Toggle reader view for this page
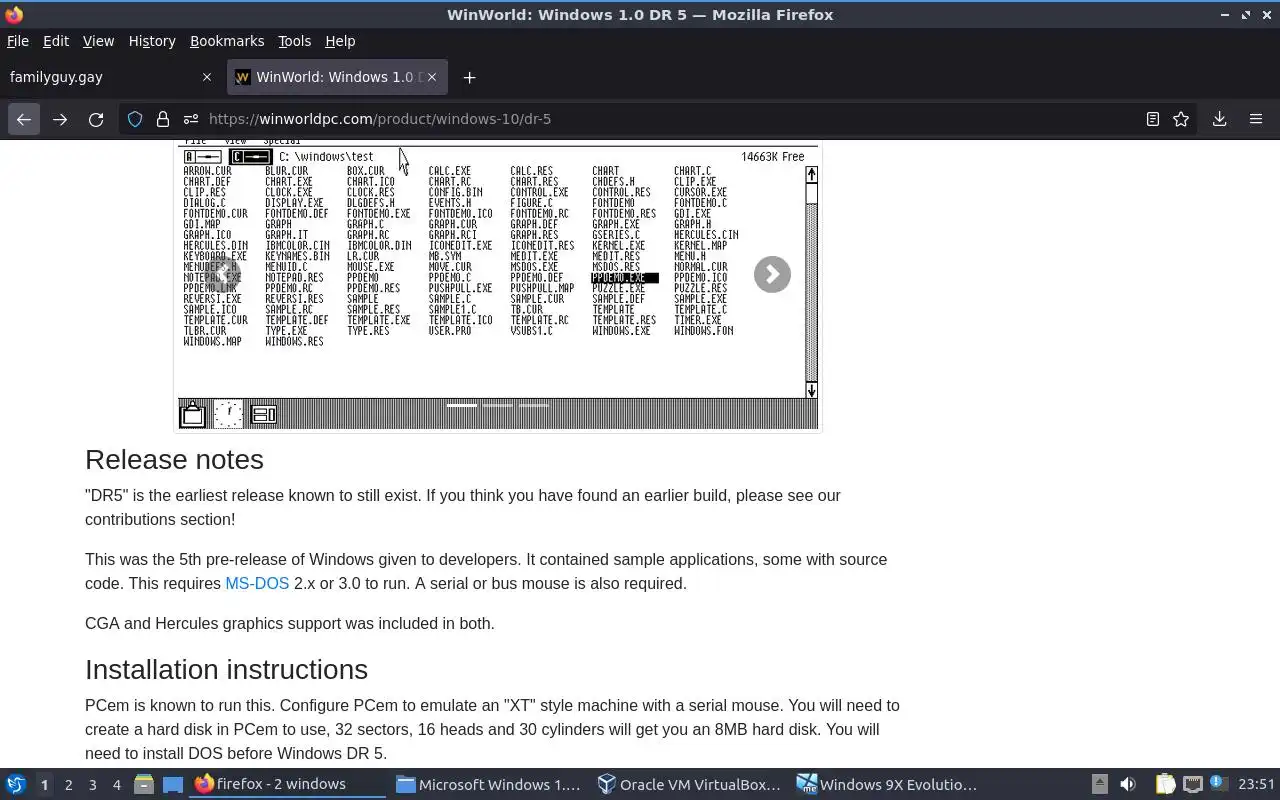This screenshot has width=1280, height=800. point(1153,119)
